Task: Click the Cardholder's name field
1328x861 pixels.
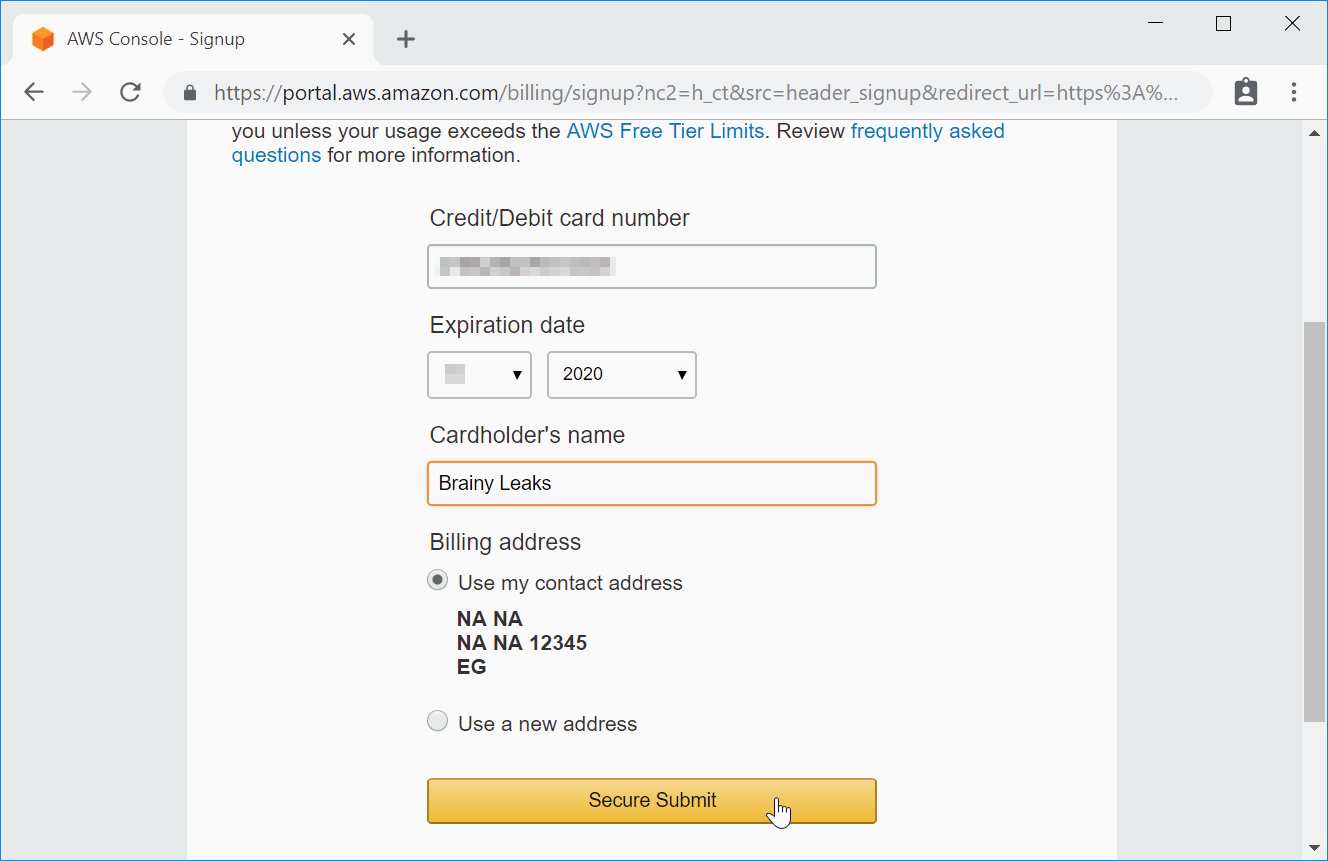Action: pyautogui.click(x=651, y=484)
